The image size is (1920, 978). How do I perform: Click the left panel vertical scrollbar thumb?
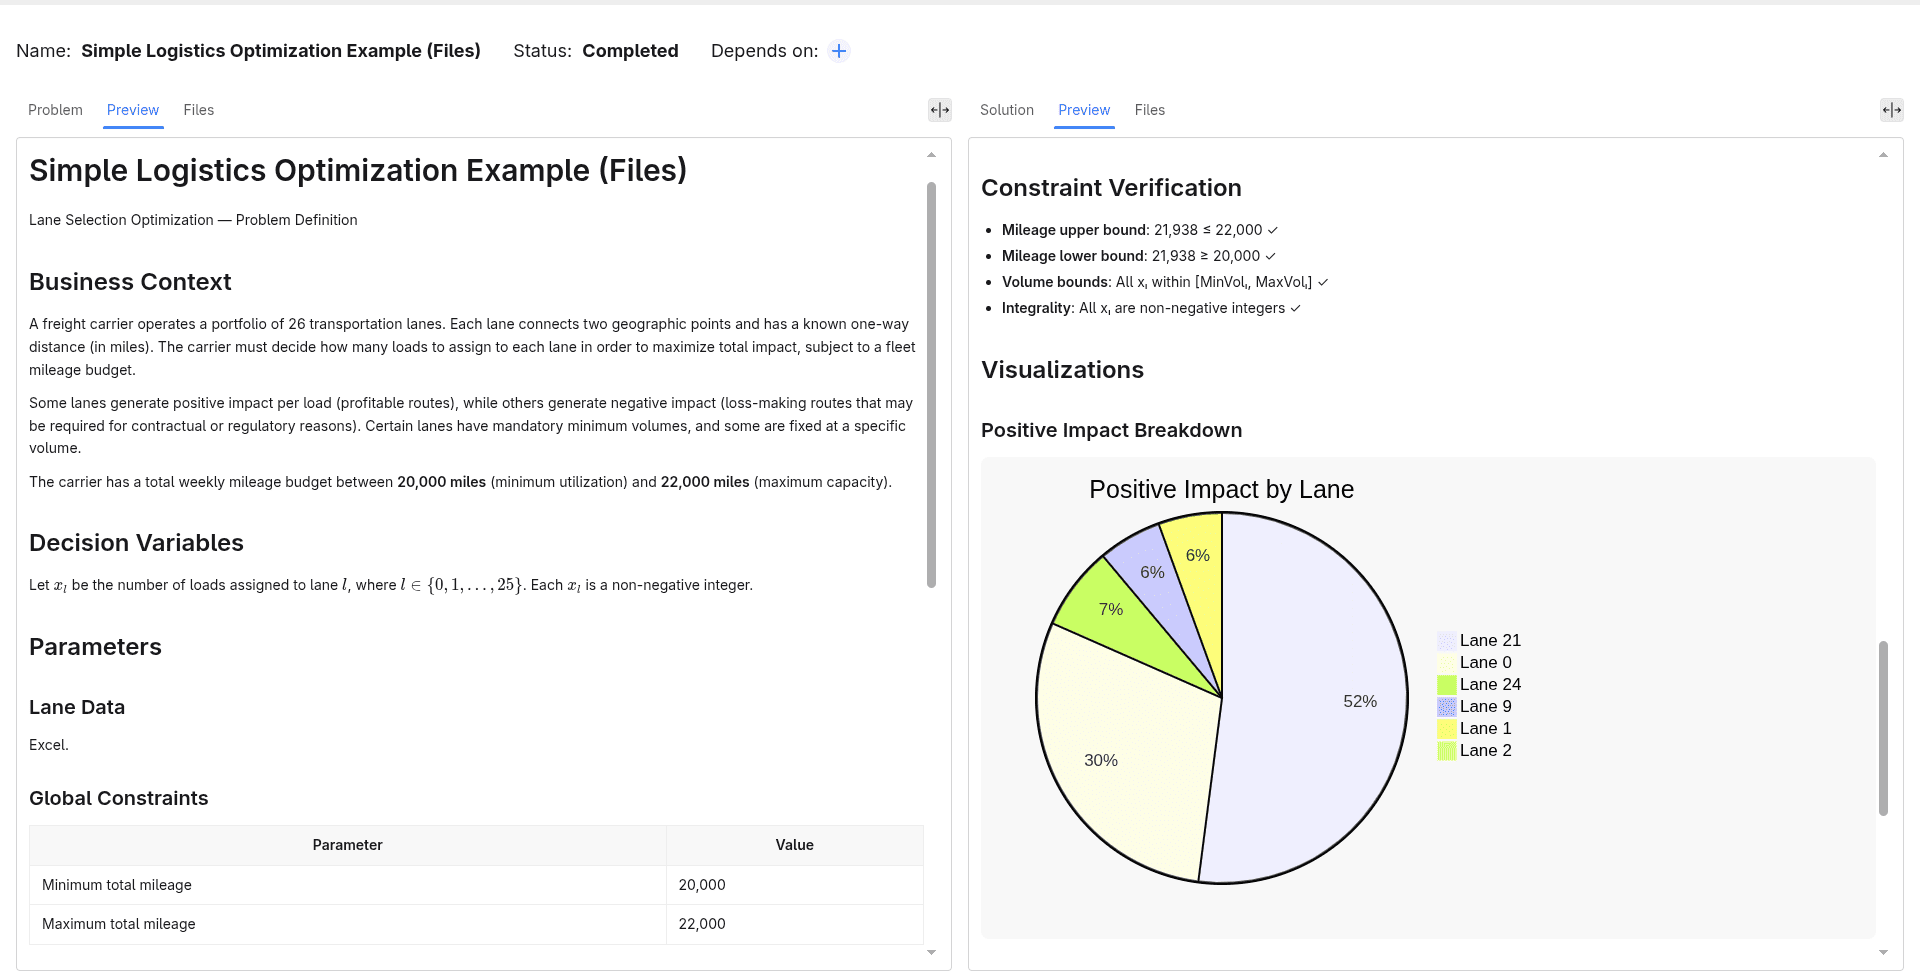931,385
